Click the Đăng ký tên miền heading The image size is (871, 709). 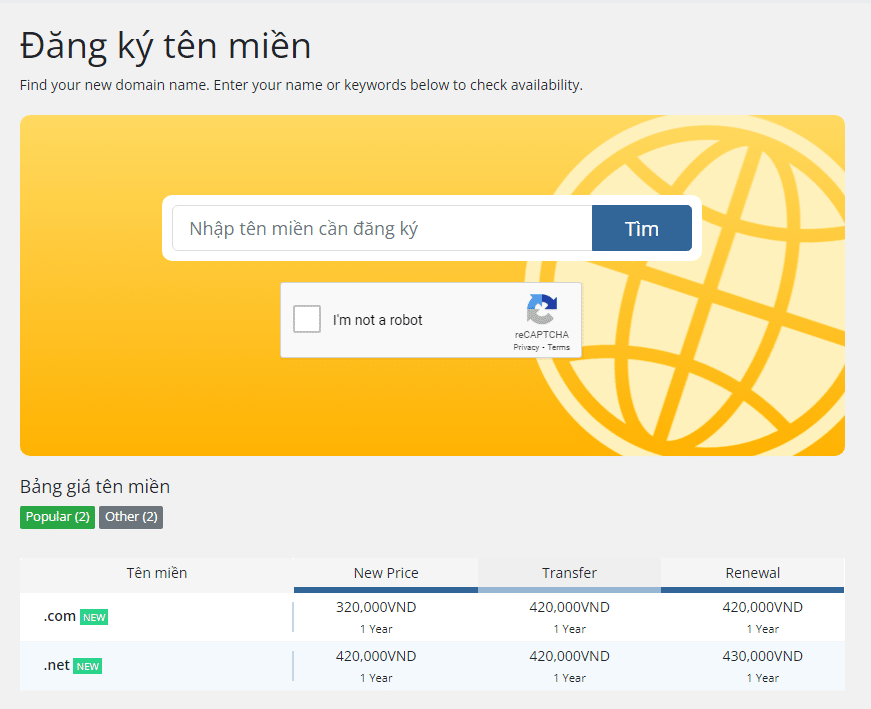coord(166,46)
